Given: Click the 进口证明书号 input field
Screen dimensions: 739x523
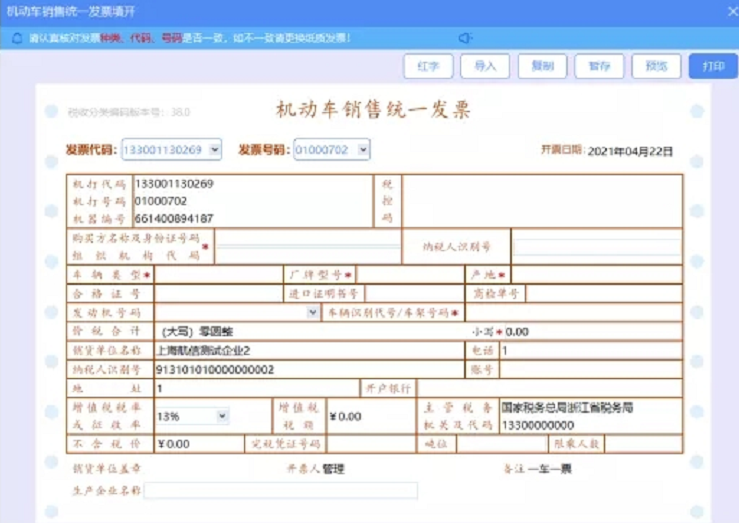Looking at the screenshot, I should [414, 294].
